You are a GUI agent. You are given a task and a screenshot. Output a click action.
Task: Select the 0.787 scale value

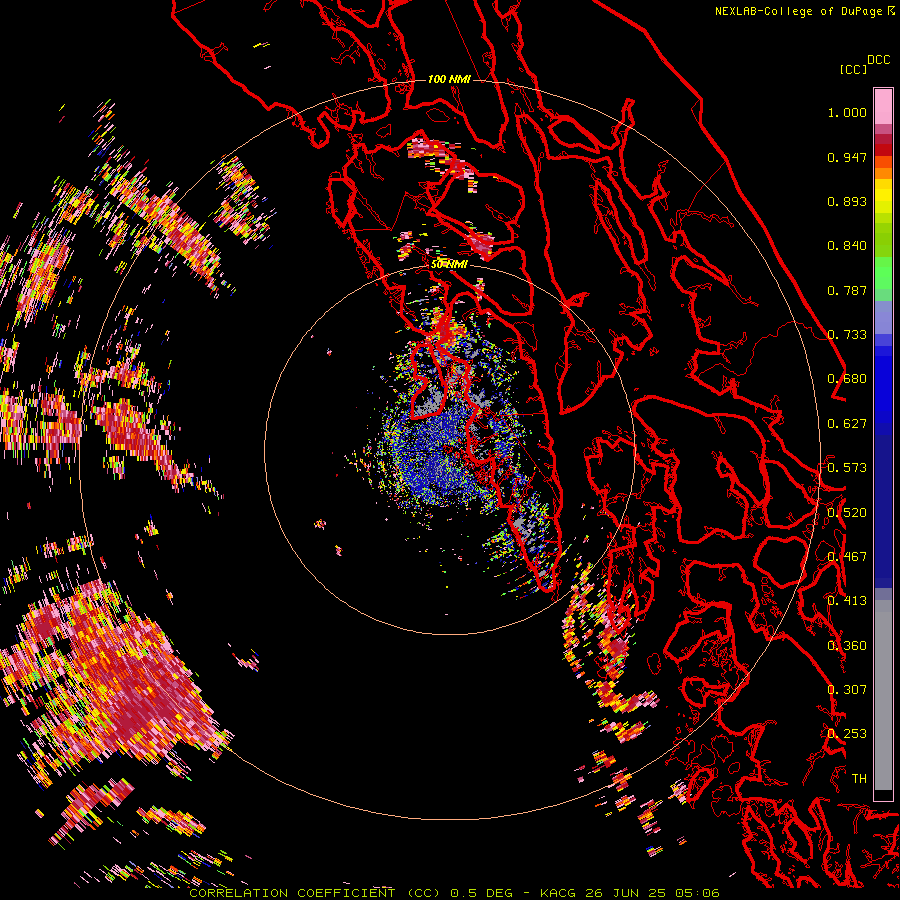847,290
